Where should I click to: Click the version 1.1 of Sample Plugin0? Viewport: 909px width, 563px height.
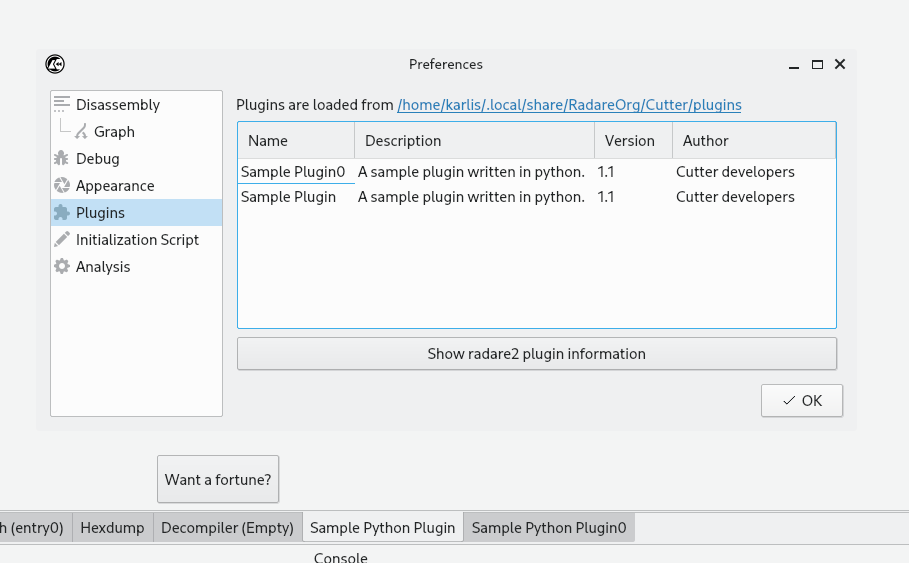(633, 172)
